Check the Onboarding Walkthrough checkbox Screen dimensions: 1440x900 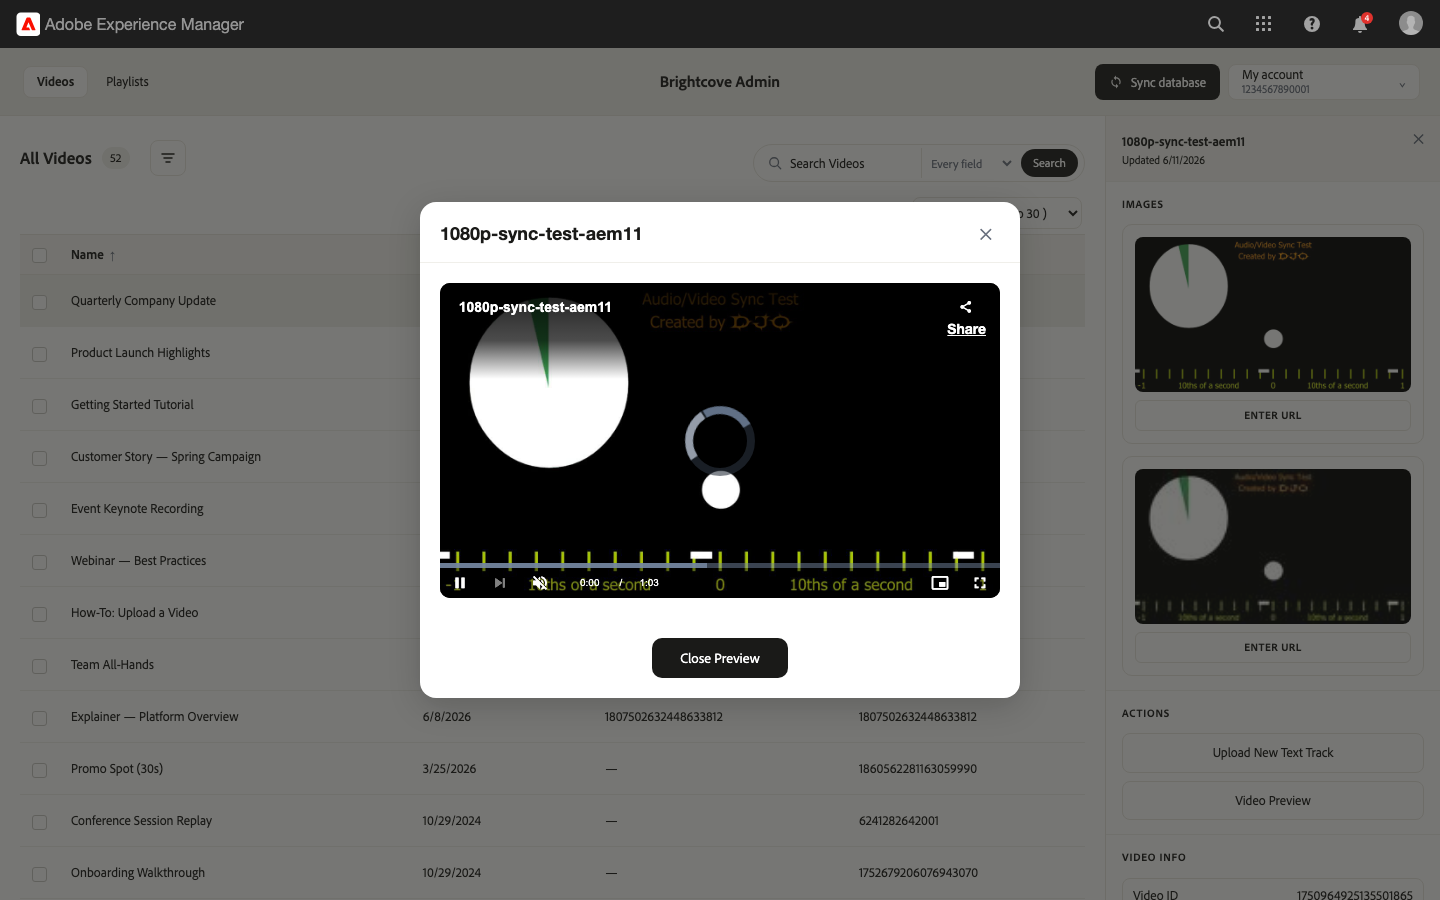[x=40, y=873]
